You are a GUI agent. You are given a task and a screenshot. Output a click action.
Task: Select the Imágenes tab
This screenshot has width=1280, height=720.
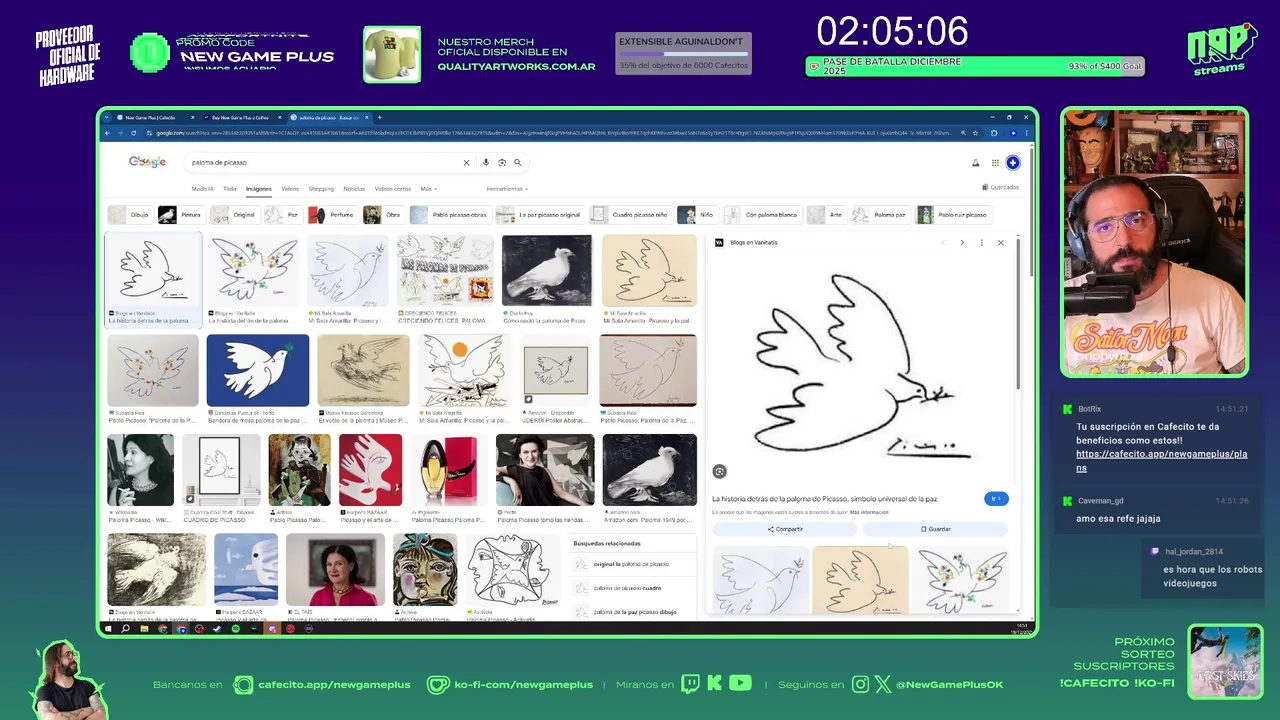pos(259,188)
